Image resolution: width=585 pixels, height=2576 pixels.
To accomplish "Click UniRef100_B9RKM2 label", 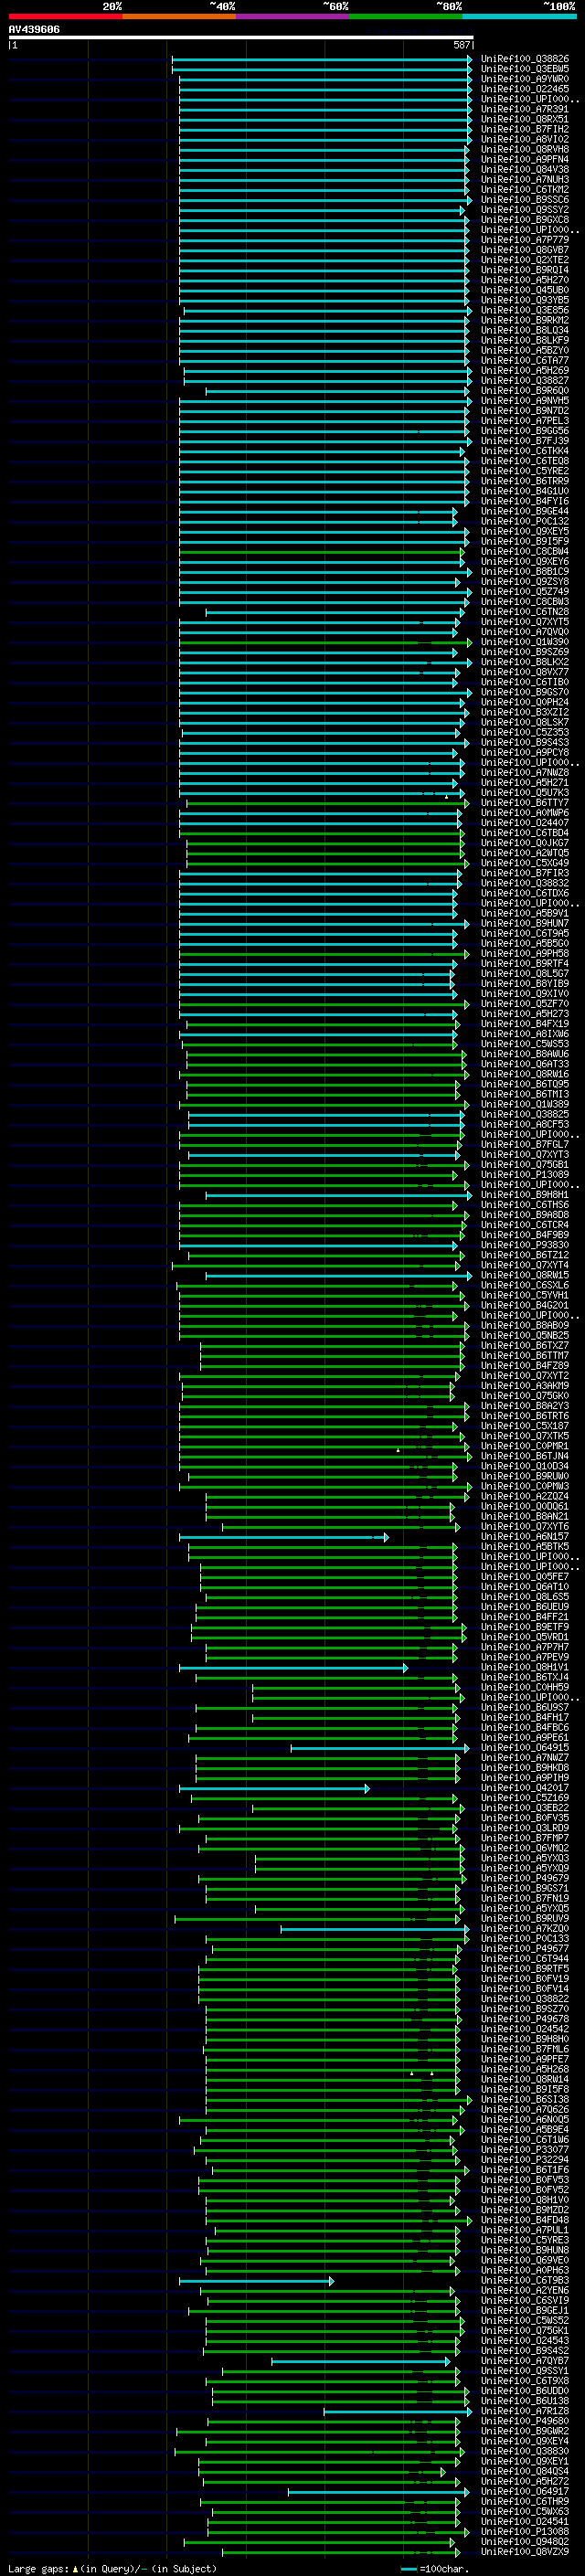I will [525, 320].
